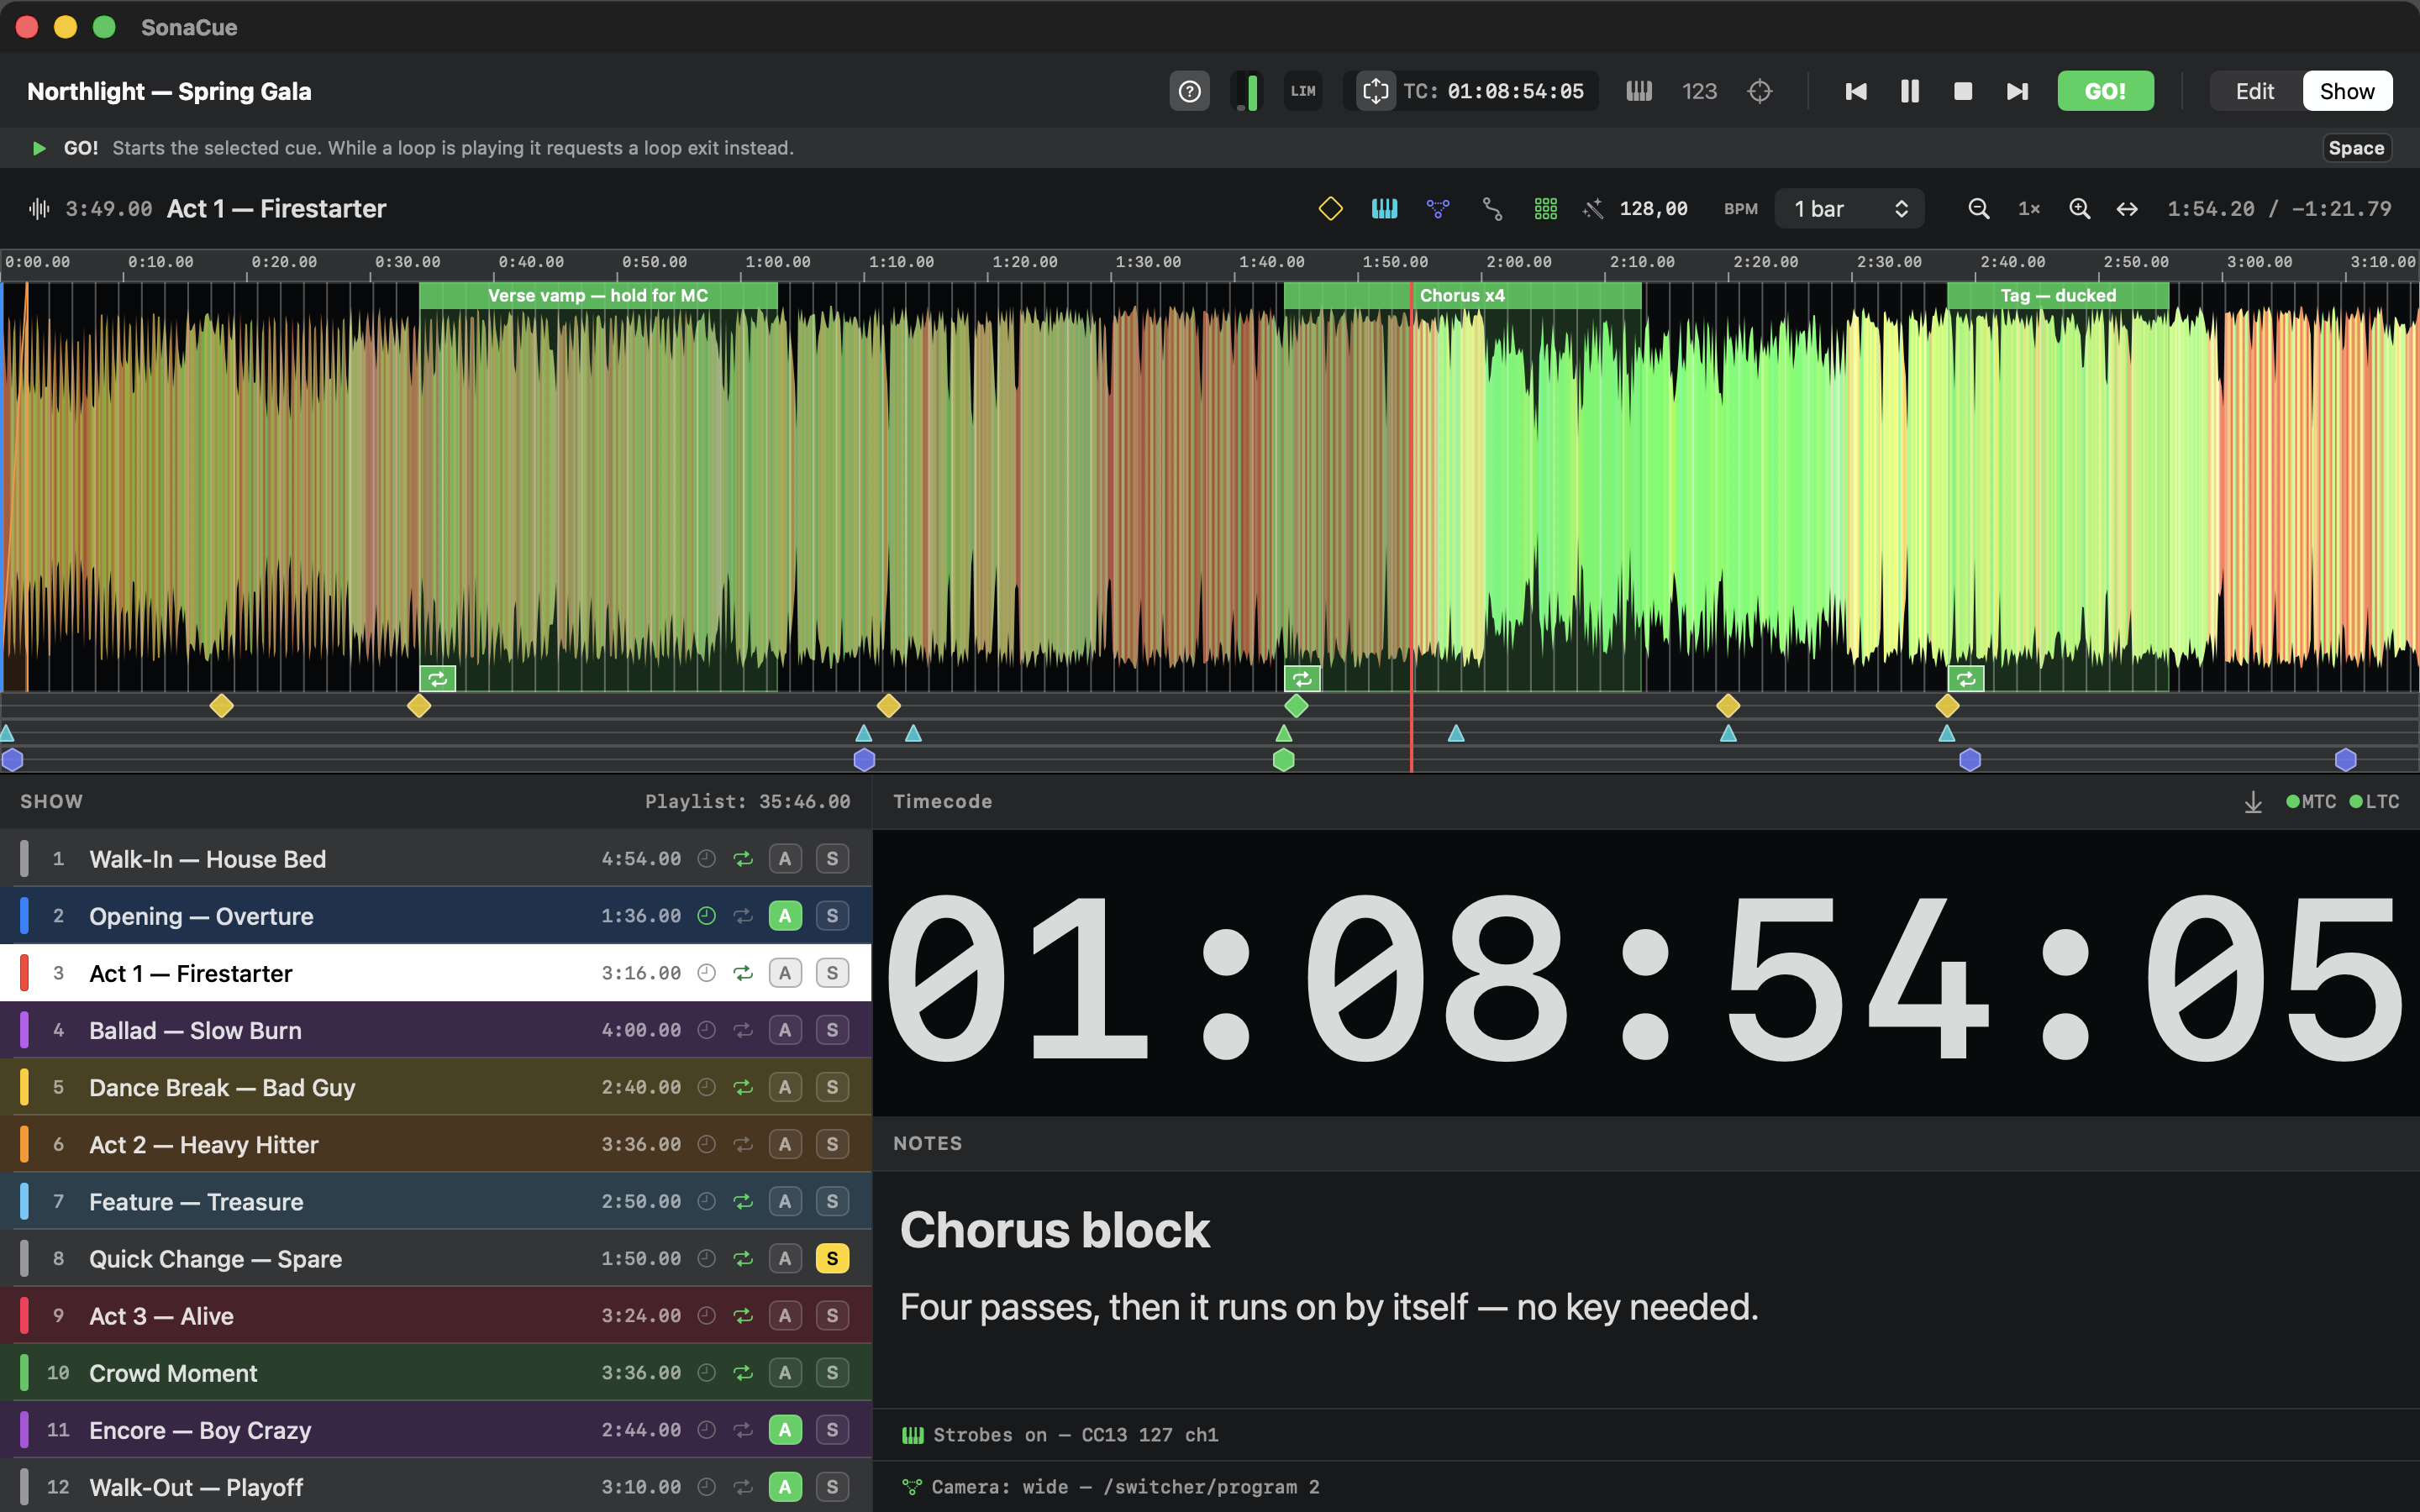Select the Dance Break — Bad Guy cue
2420x1512 pixels.
436,1087
